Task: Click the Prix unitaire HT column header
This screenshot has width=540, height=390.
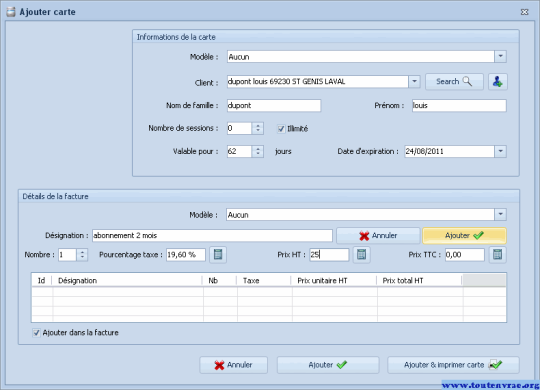Action: [333, 281]
